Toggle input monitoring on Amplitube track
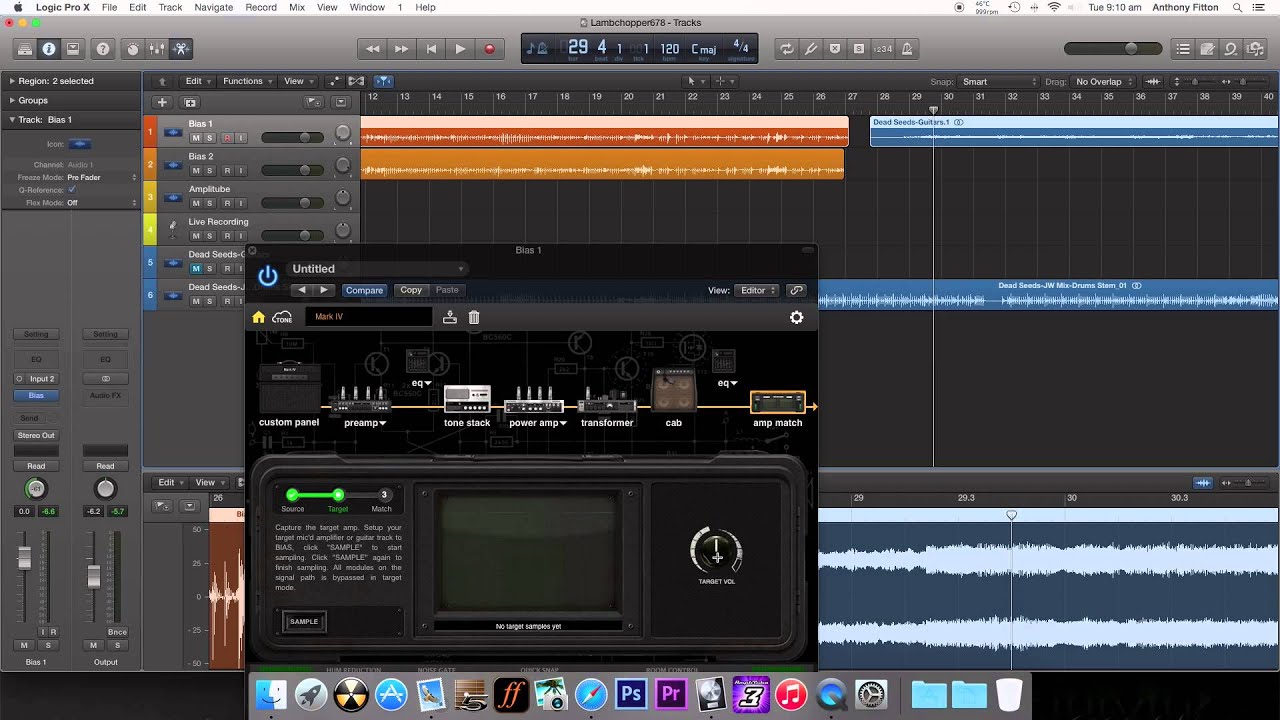The width and height of the screenshot is (1280, 720). [x=240, y=203]
